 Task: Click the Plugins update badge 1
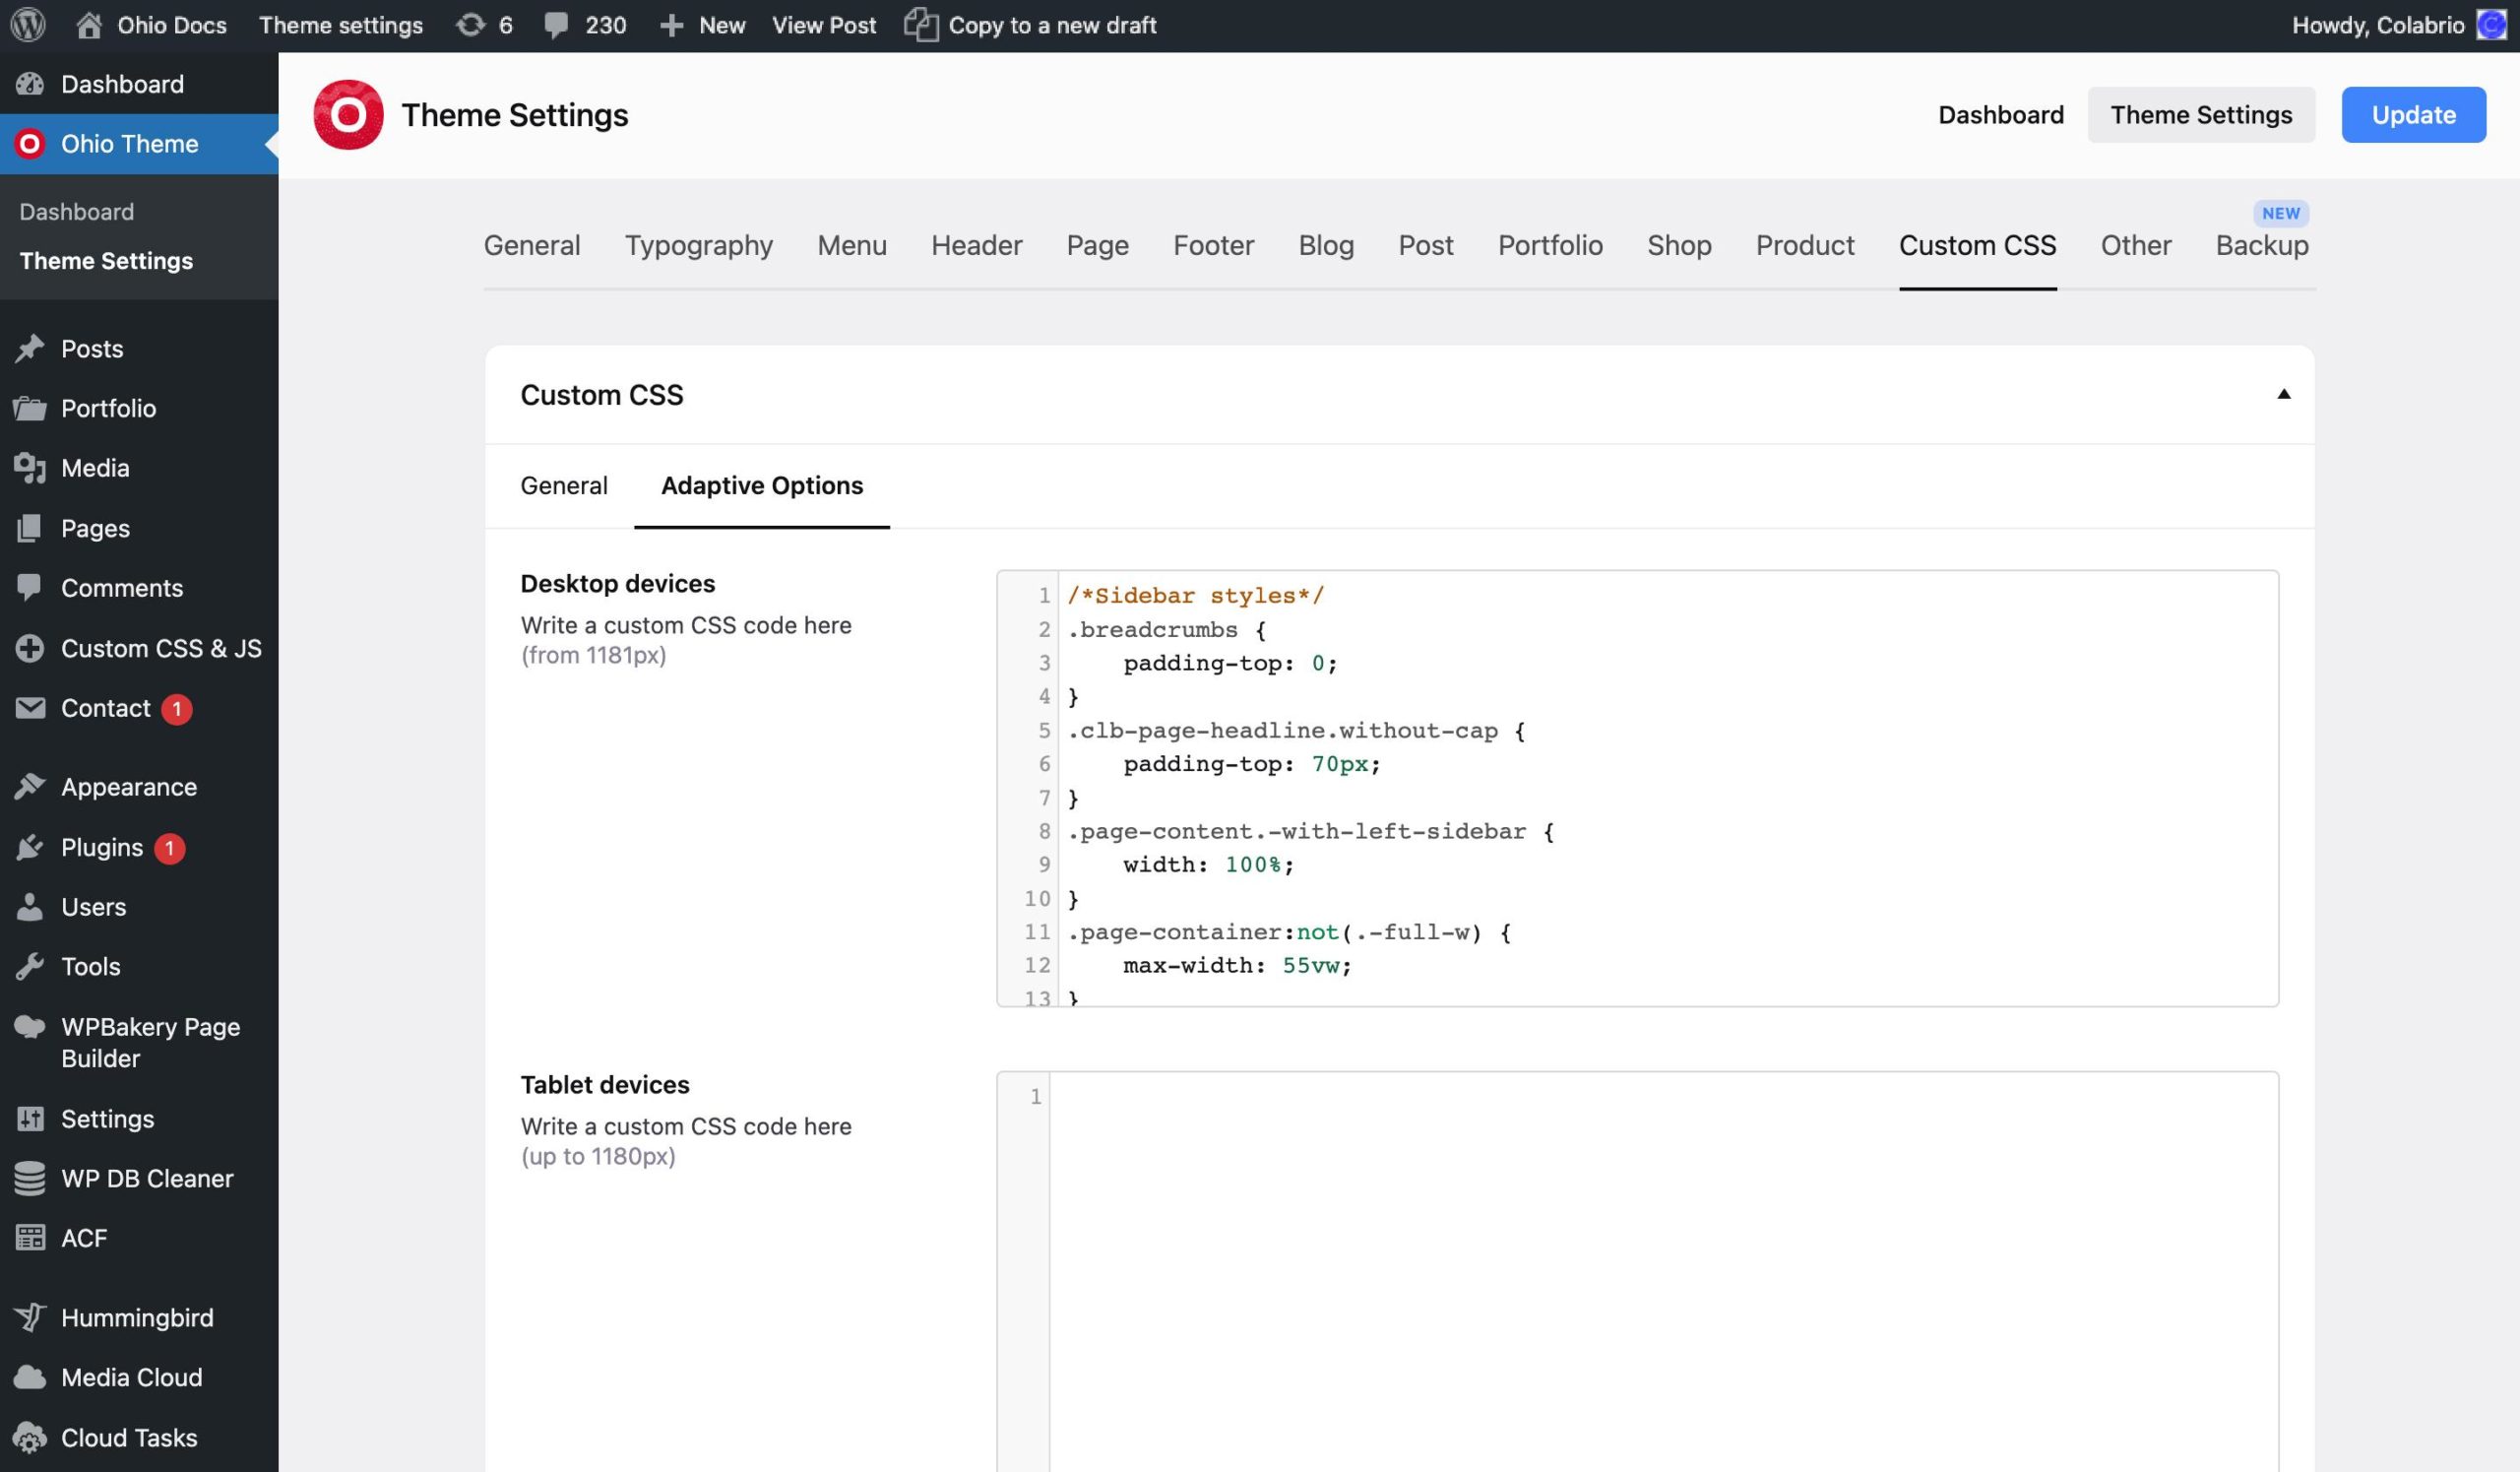coord(170,848)
